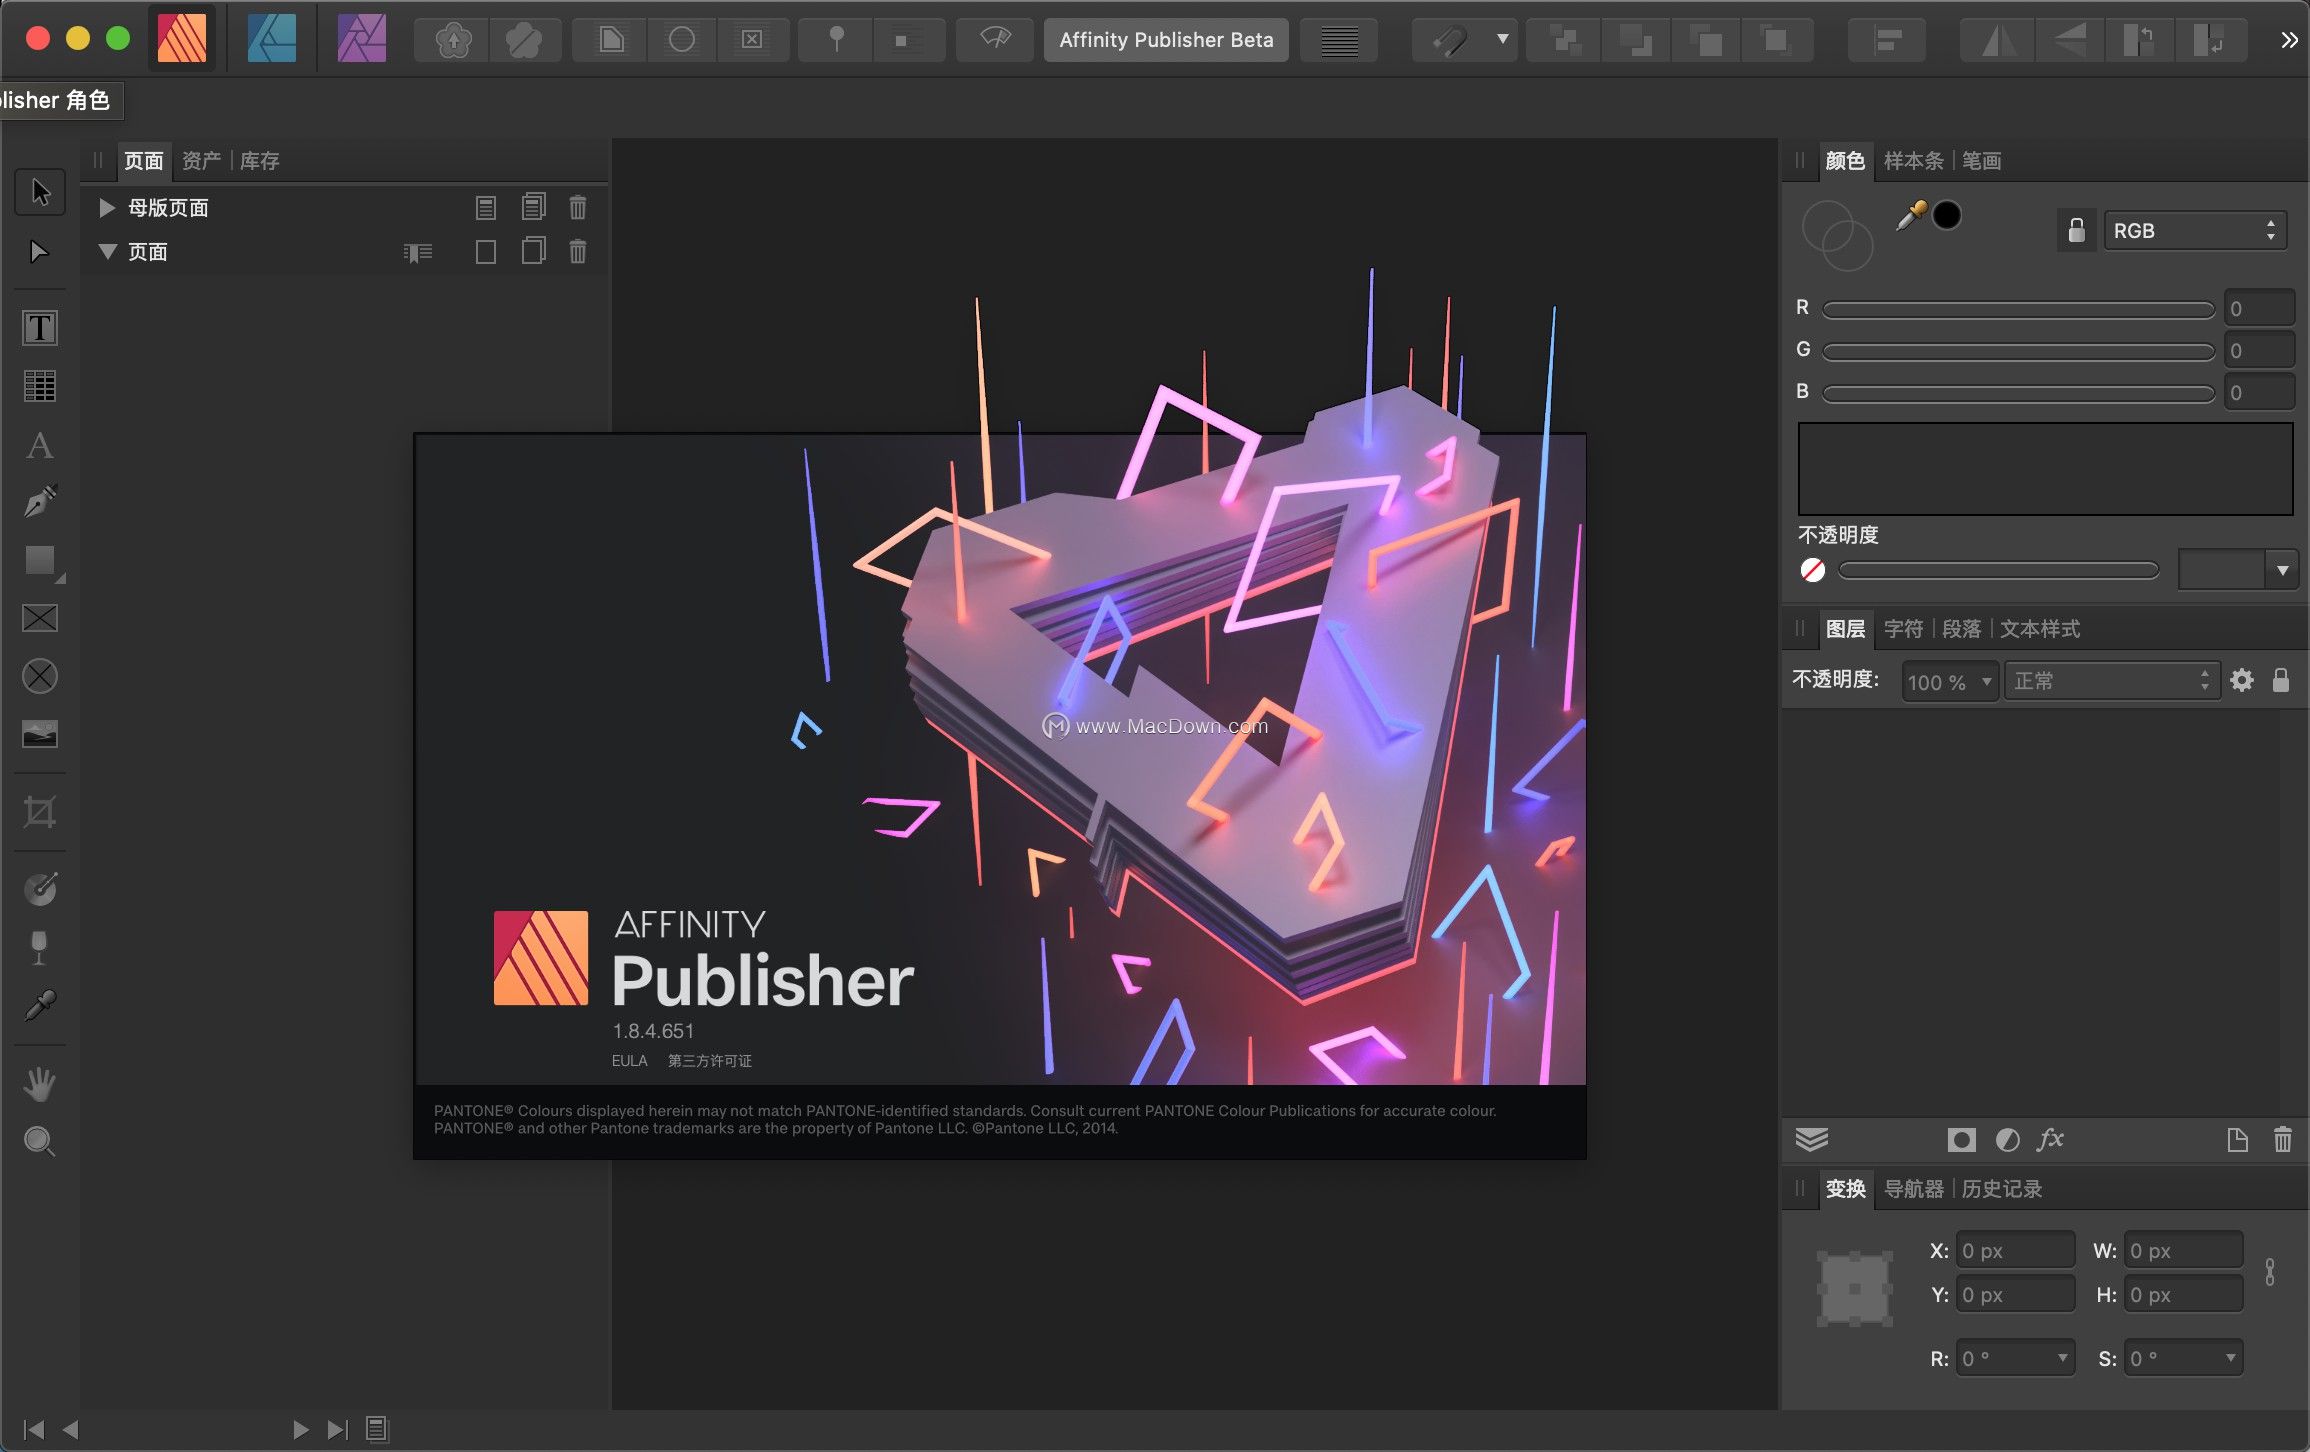
Task: Add master page icon
Action: point(486,208)
